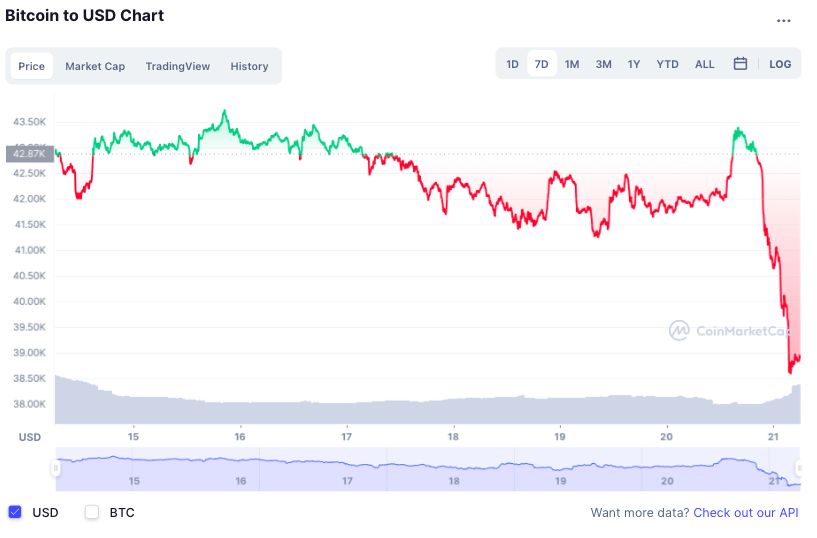
Task: Switch to the Market Cap tab
Action: coord(95,66)
